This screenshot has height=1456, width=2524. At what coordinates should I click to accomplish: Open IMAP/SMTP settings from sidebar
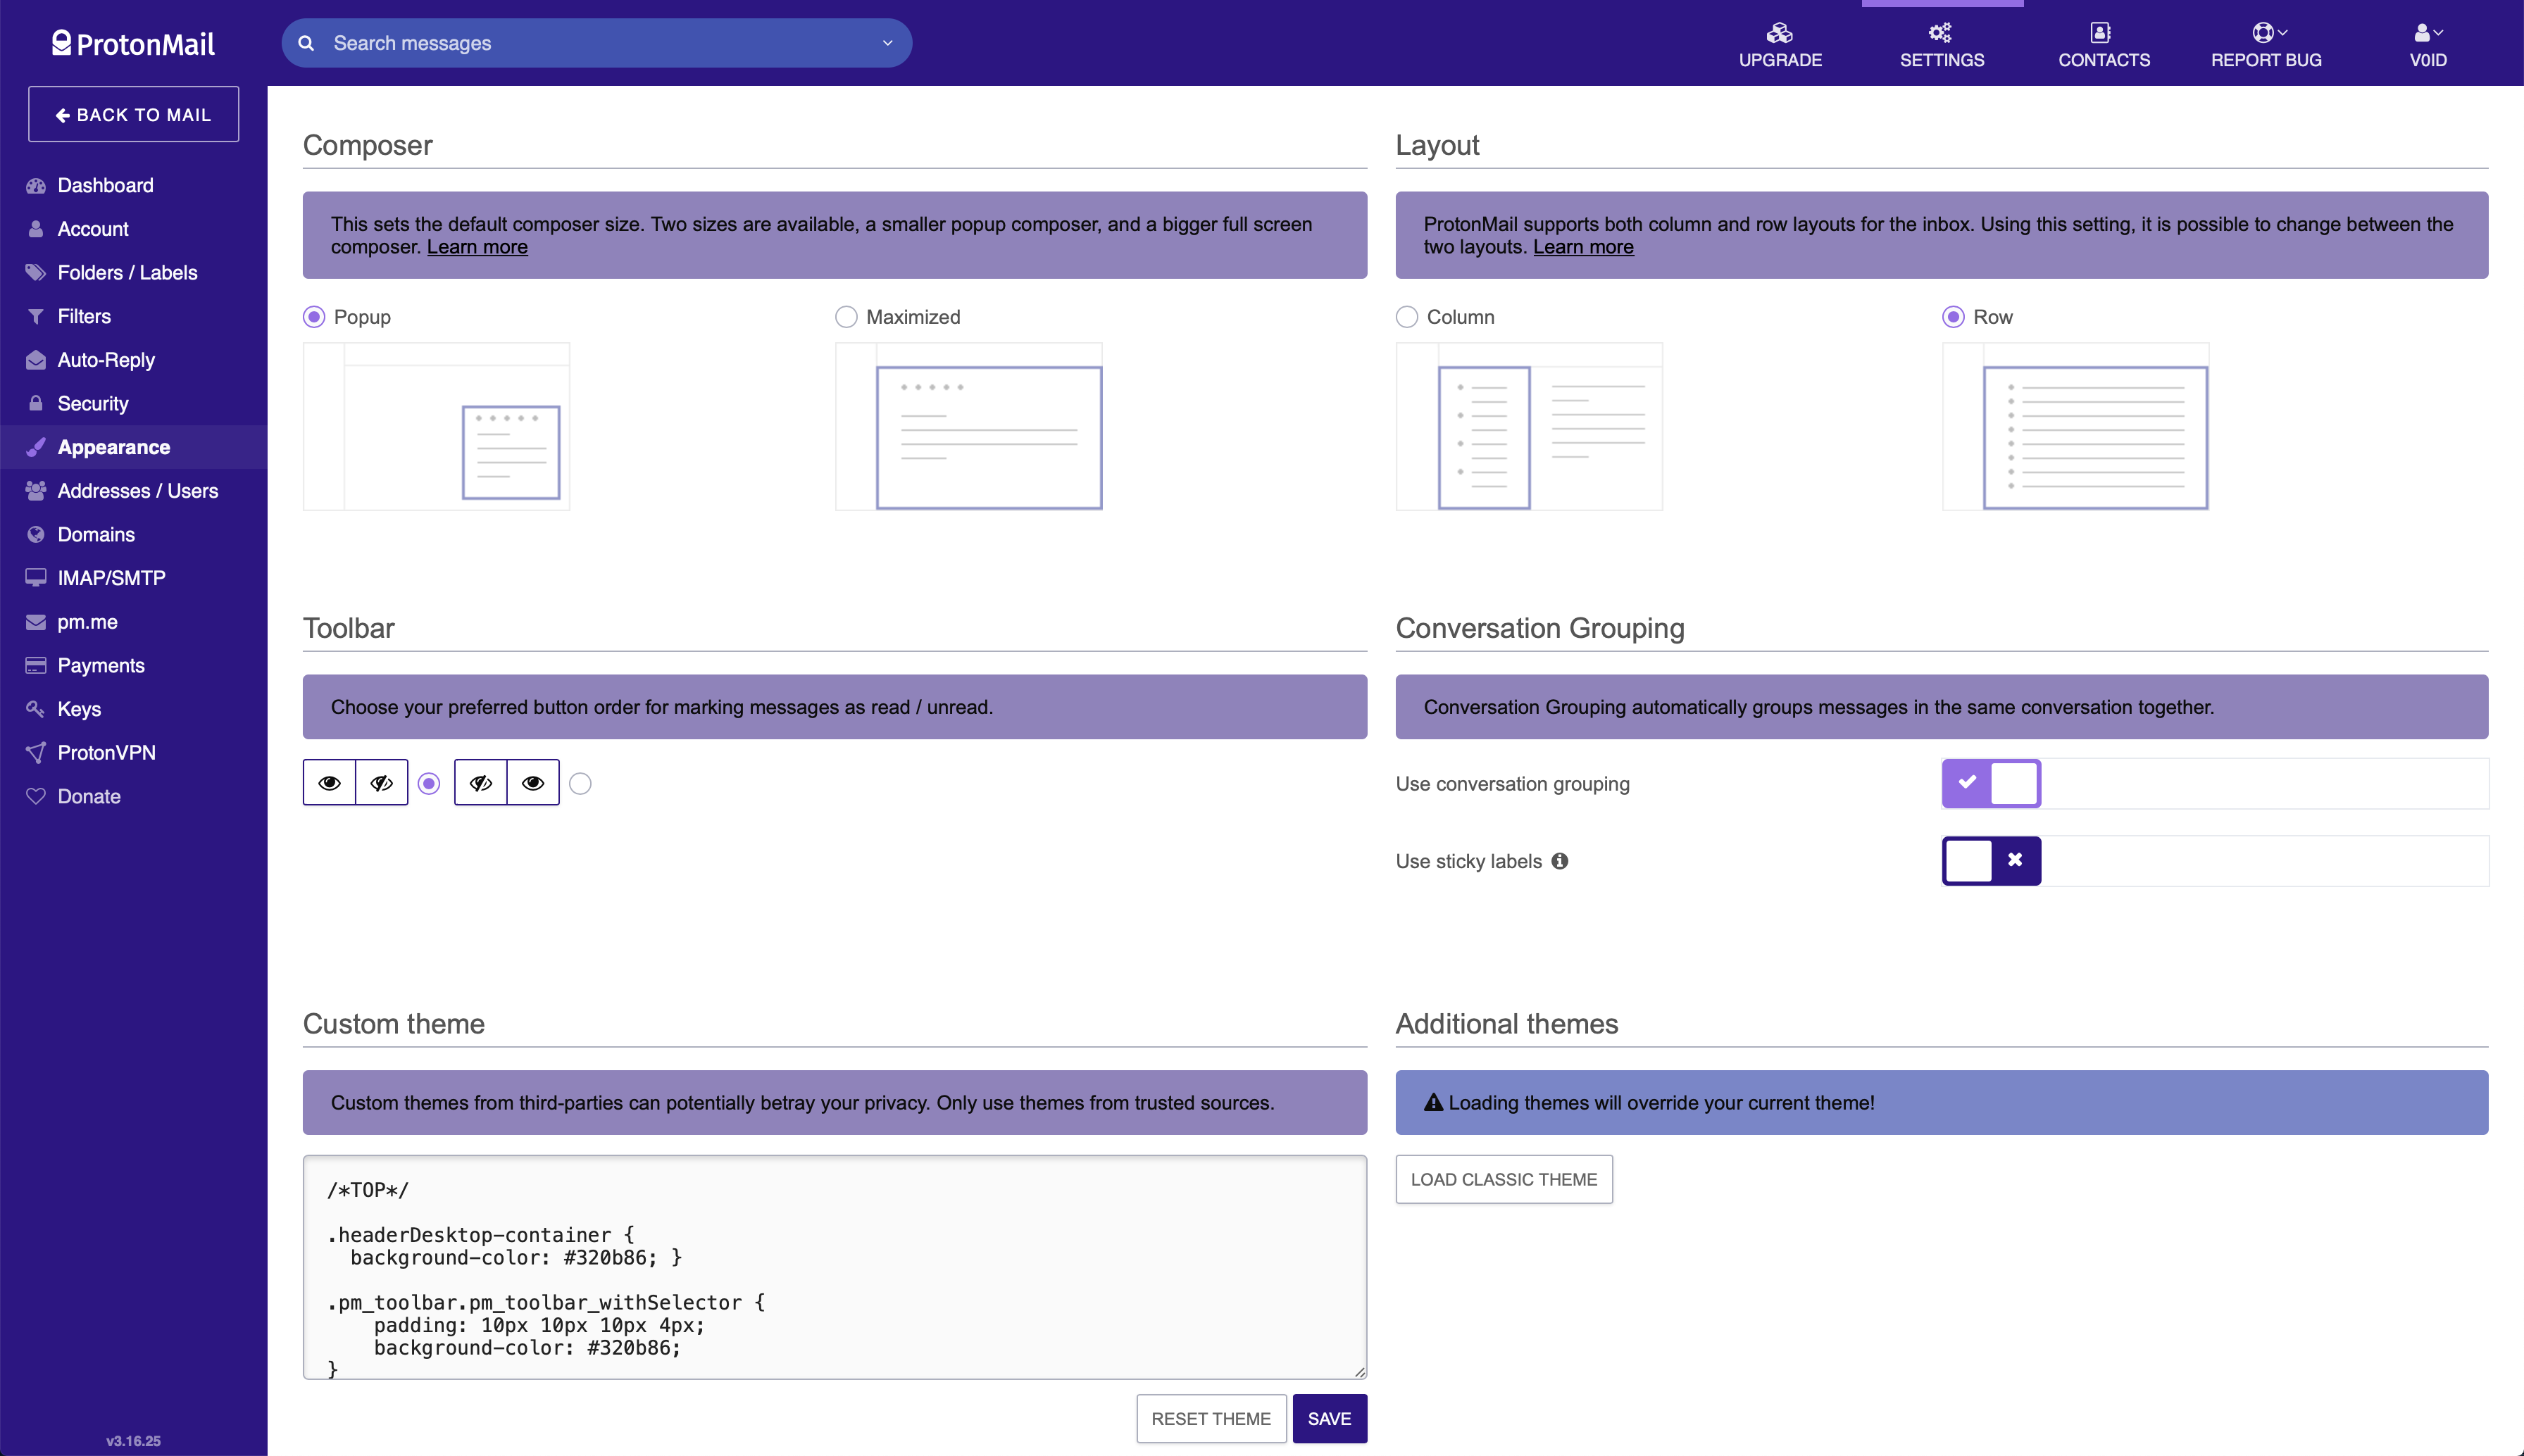111,578
